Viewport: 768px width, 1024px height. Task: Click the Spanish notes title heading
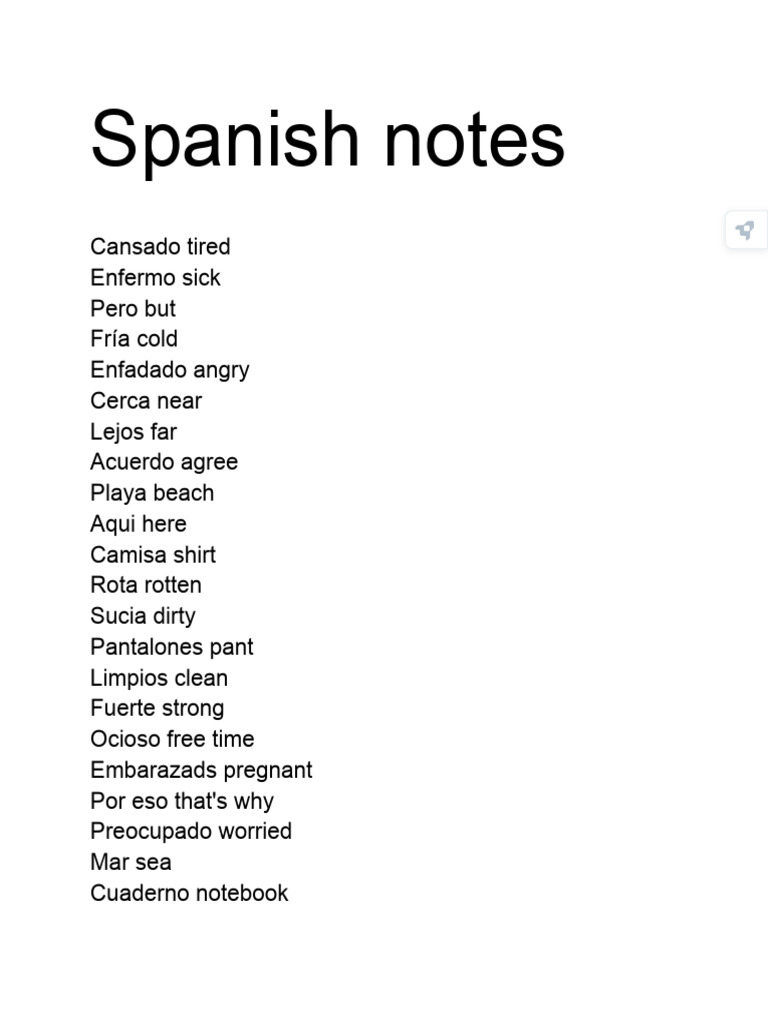pyautogui.click(x=328, y=140)
